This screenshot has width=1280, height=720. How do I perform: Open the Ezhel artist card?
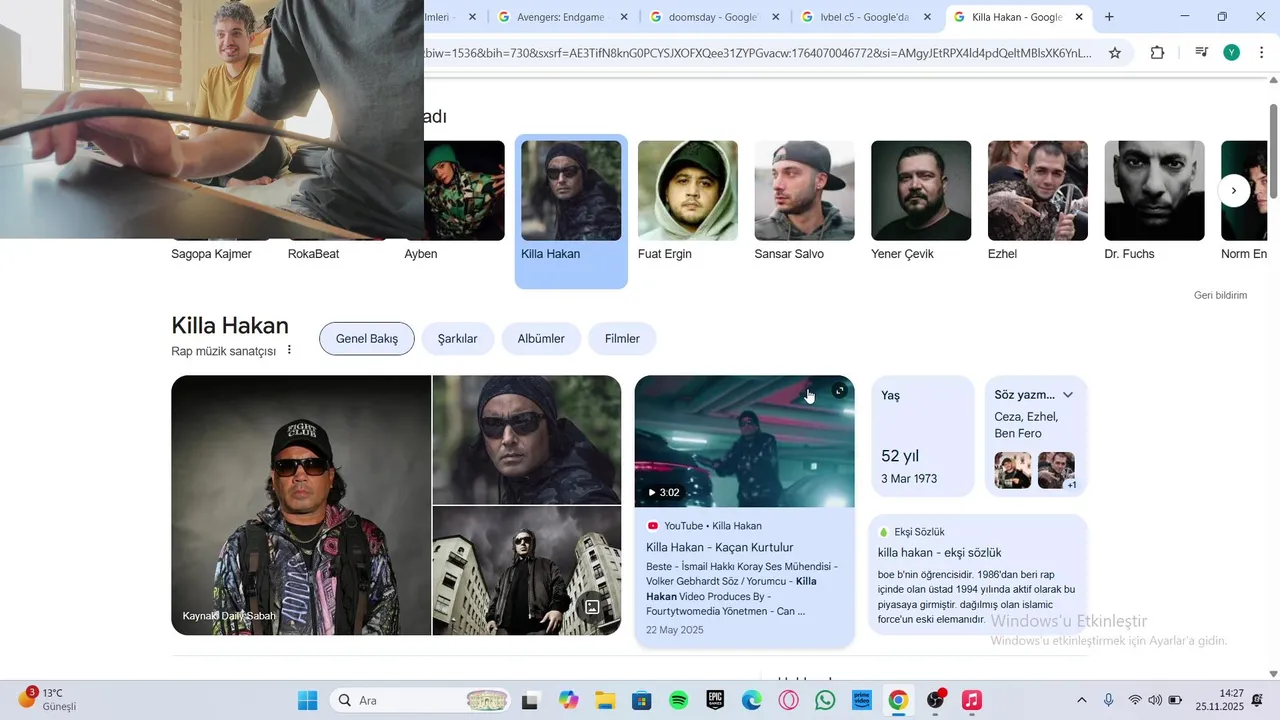point(1038,200)
